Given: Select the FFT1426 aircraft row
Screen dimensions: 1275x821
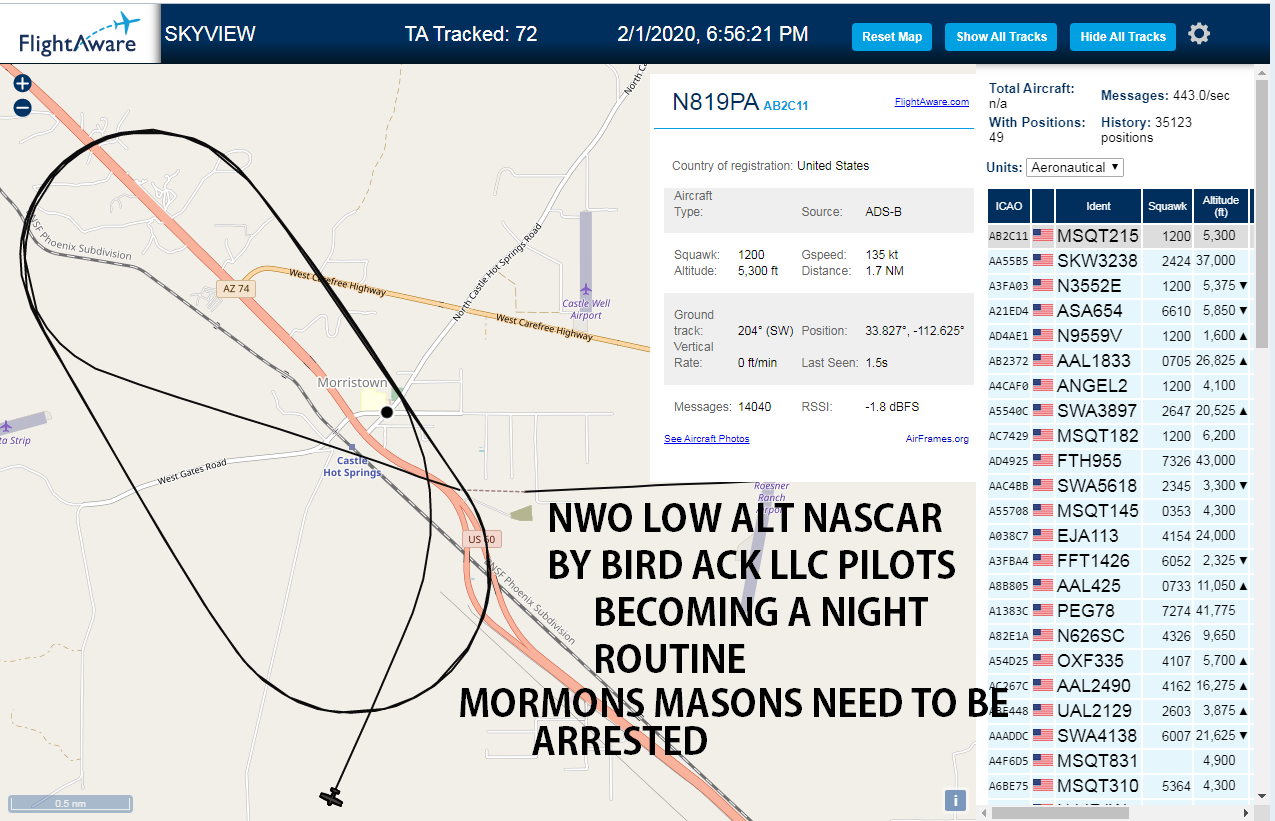Looking at the screenshot, I should click(x=1119, y=561).
